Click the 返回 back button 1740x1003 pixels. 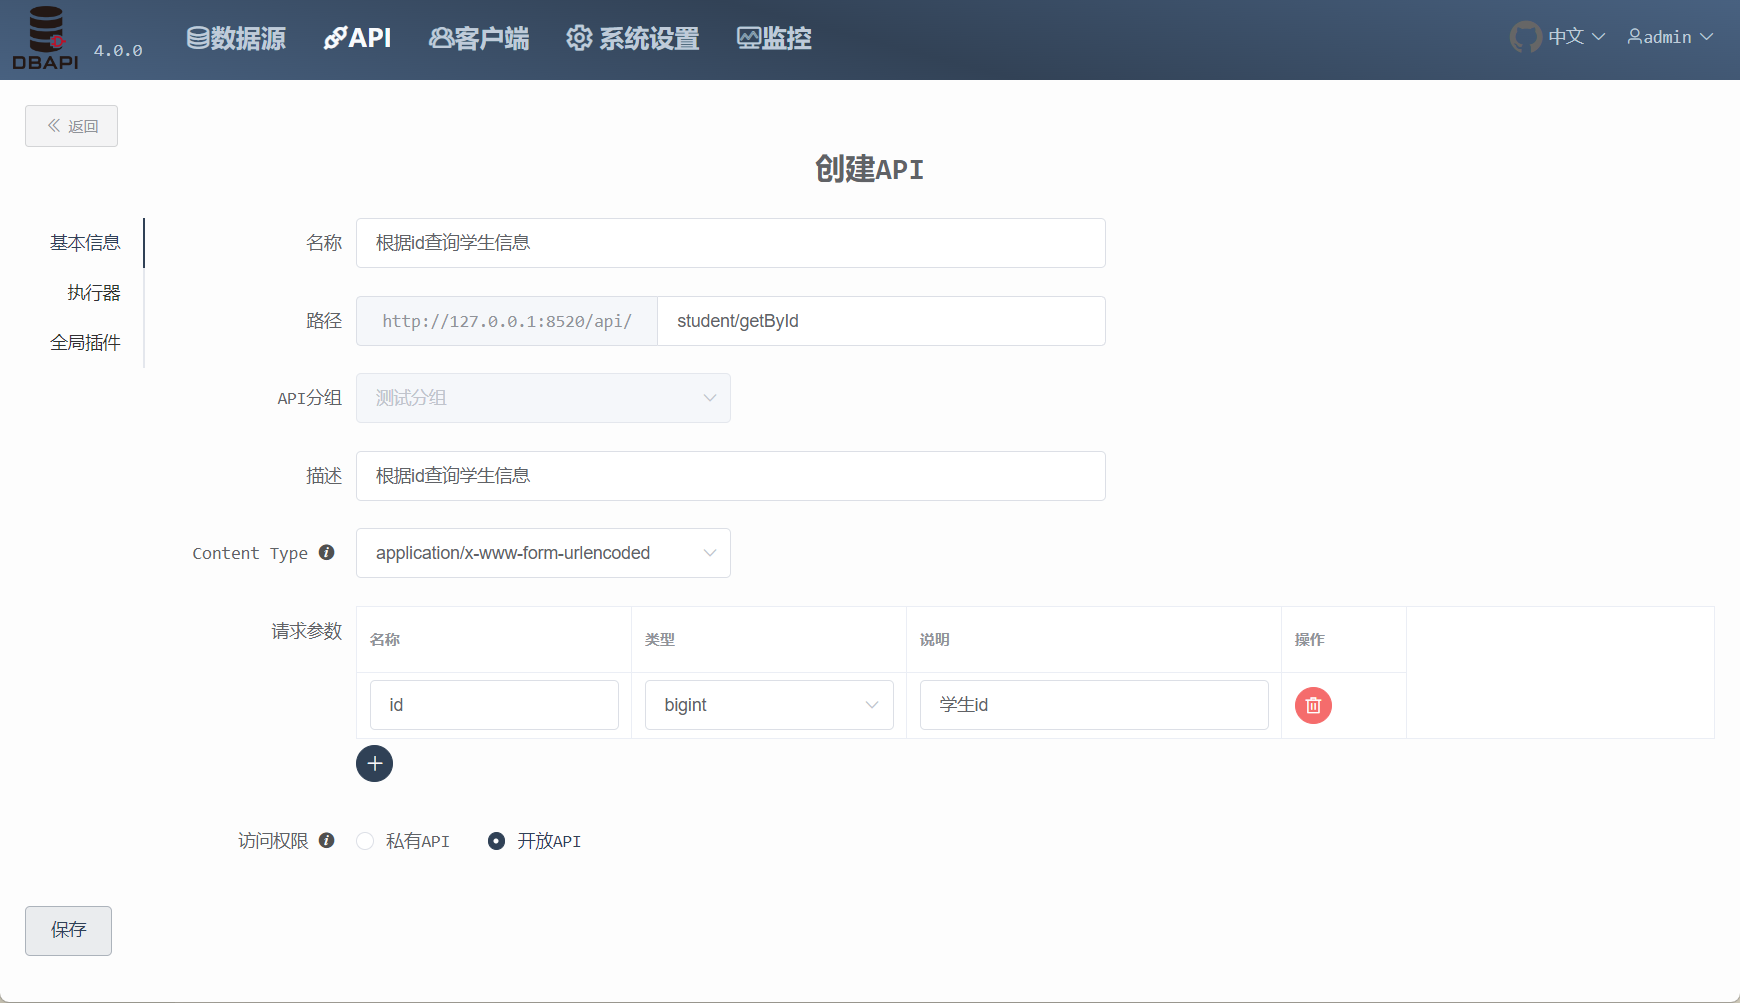(71, 126)
